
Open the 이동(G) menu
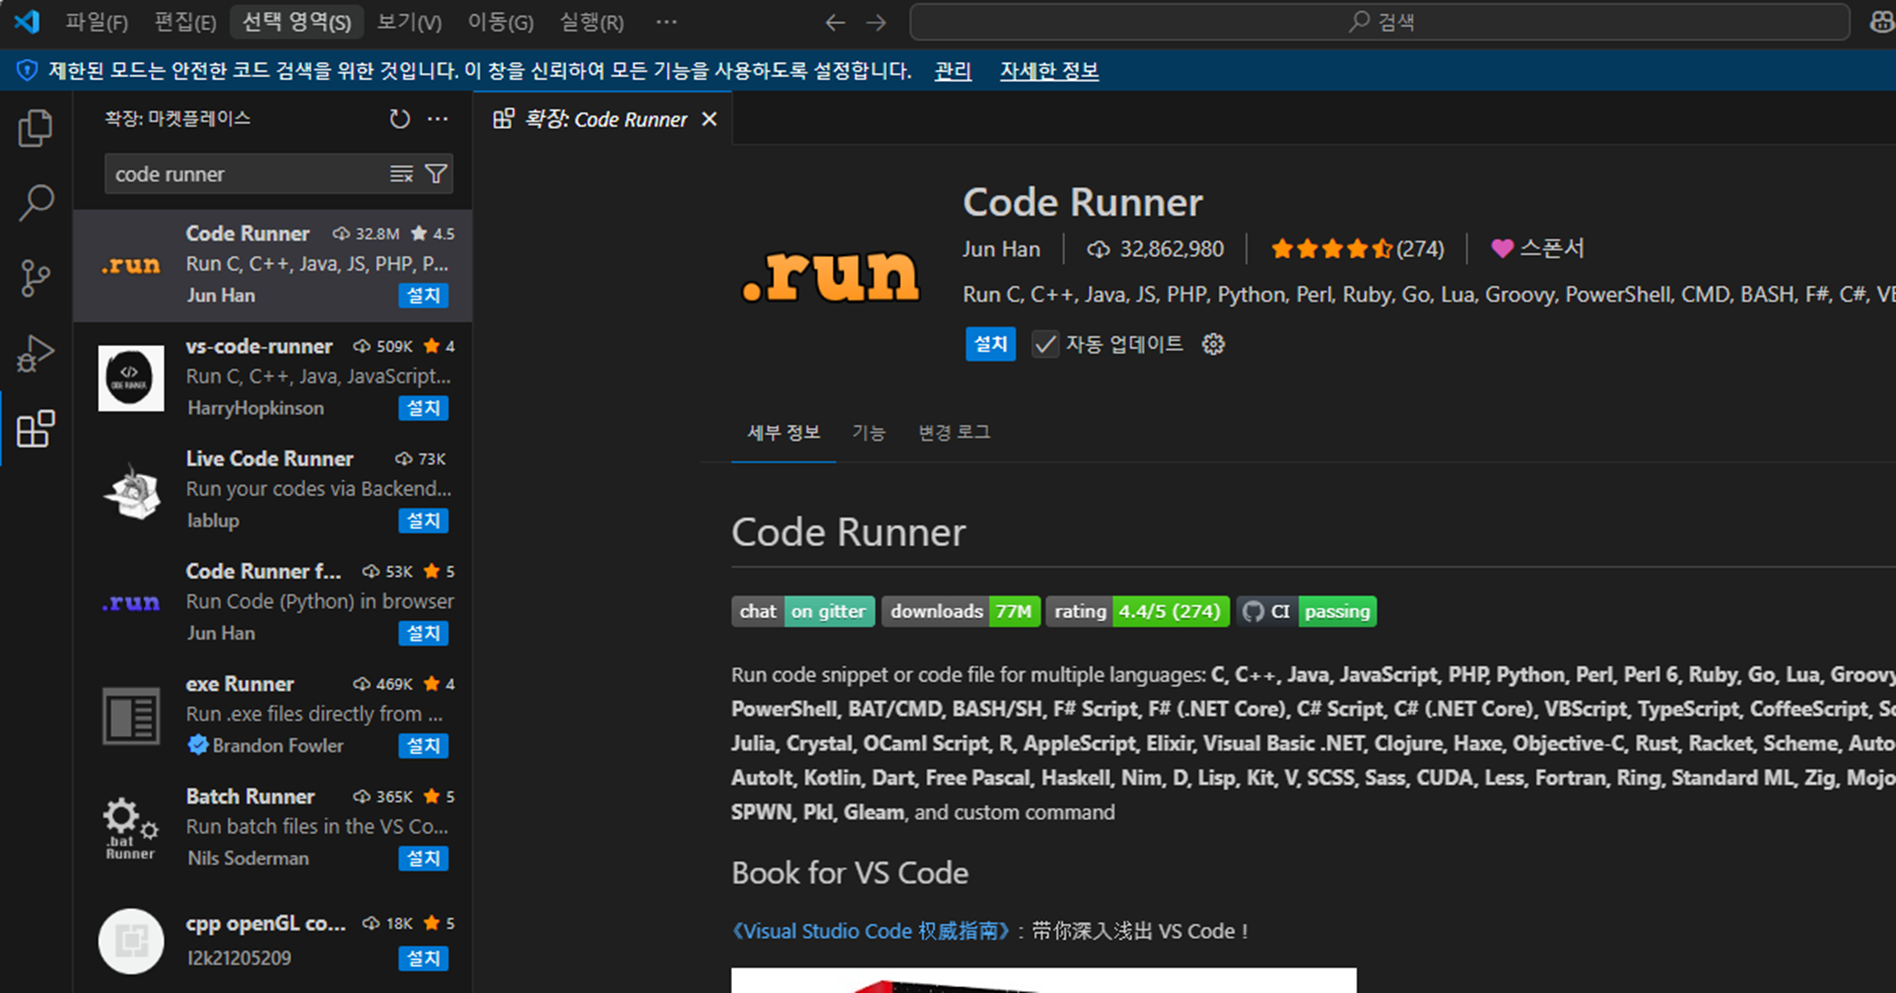tap(501, 22)
